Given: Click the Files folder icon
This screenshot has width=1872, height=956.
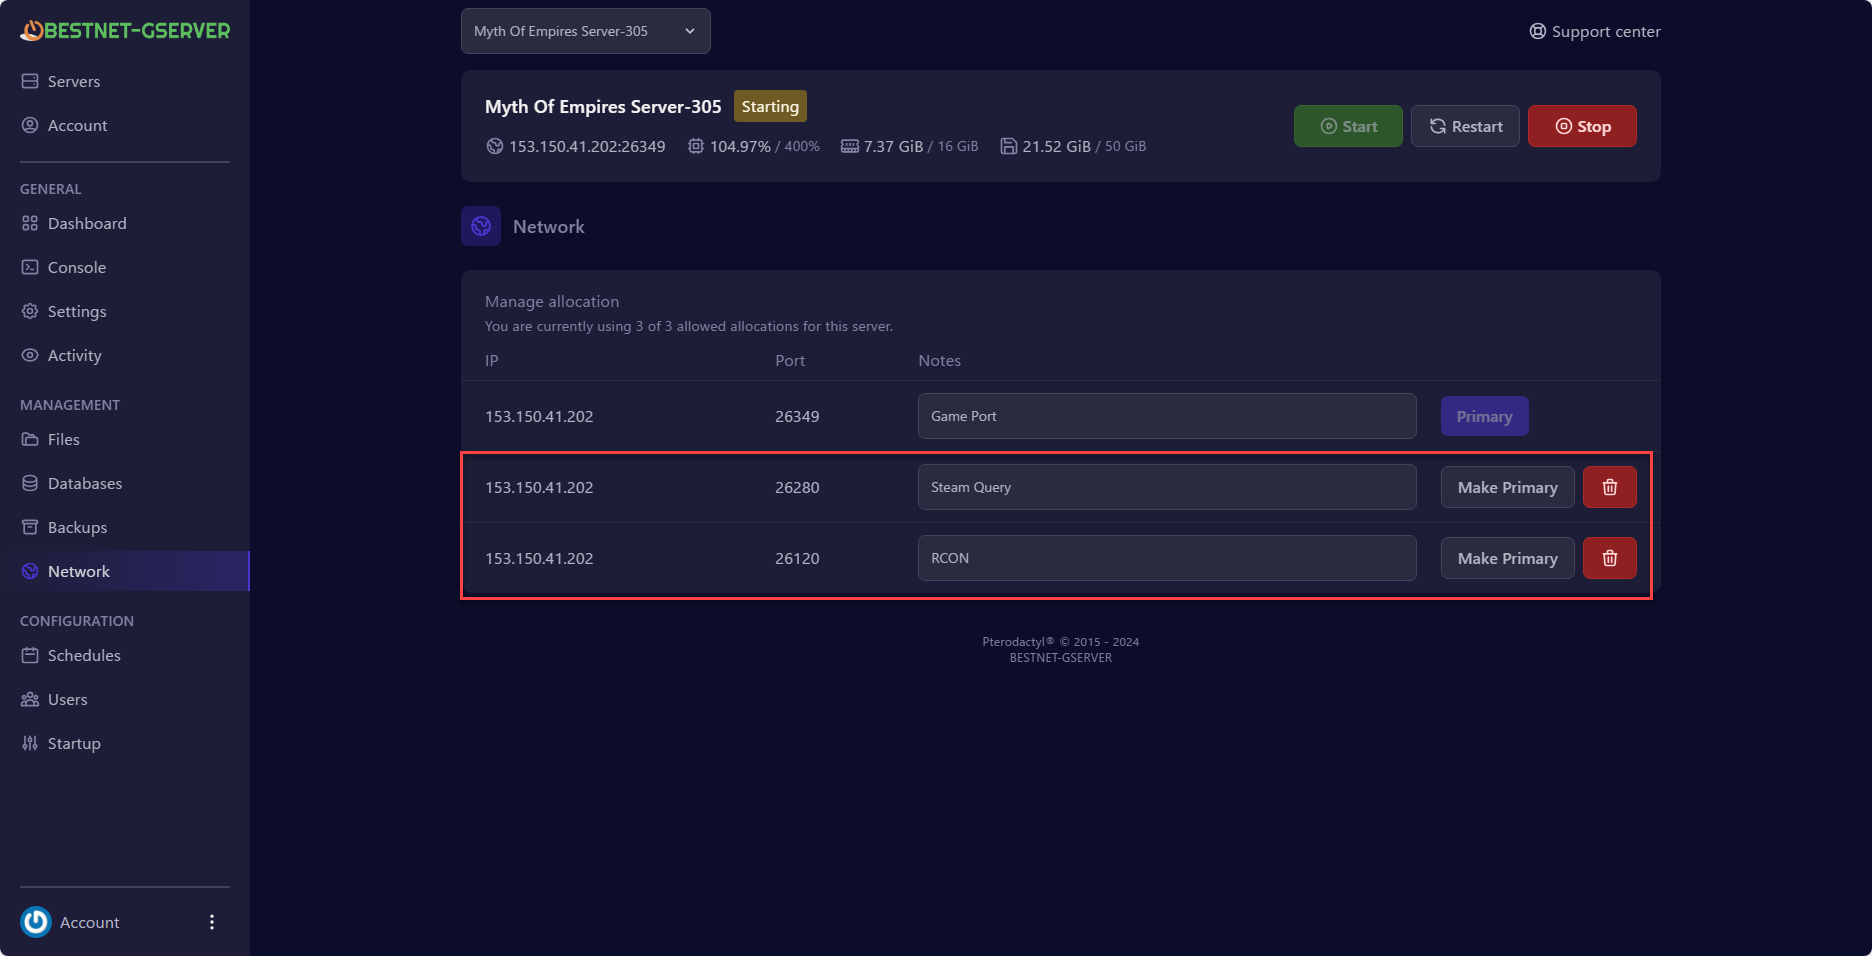Looking at the screenshot, I should pyautogui.click(x=30, y=439).
